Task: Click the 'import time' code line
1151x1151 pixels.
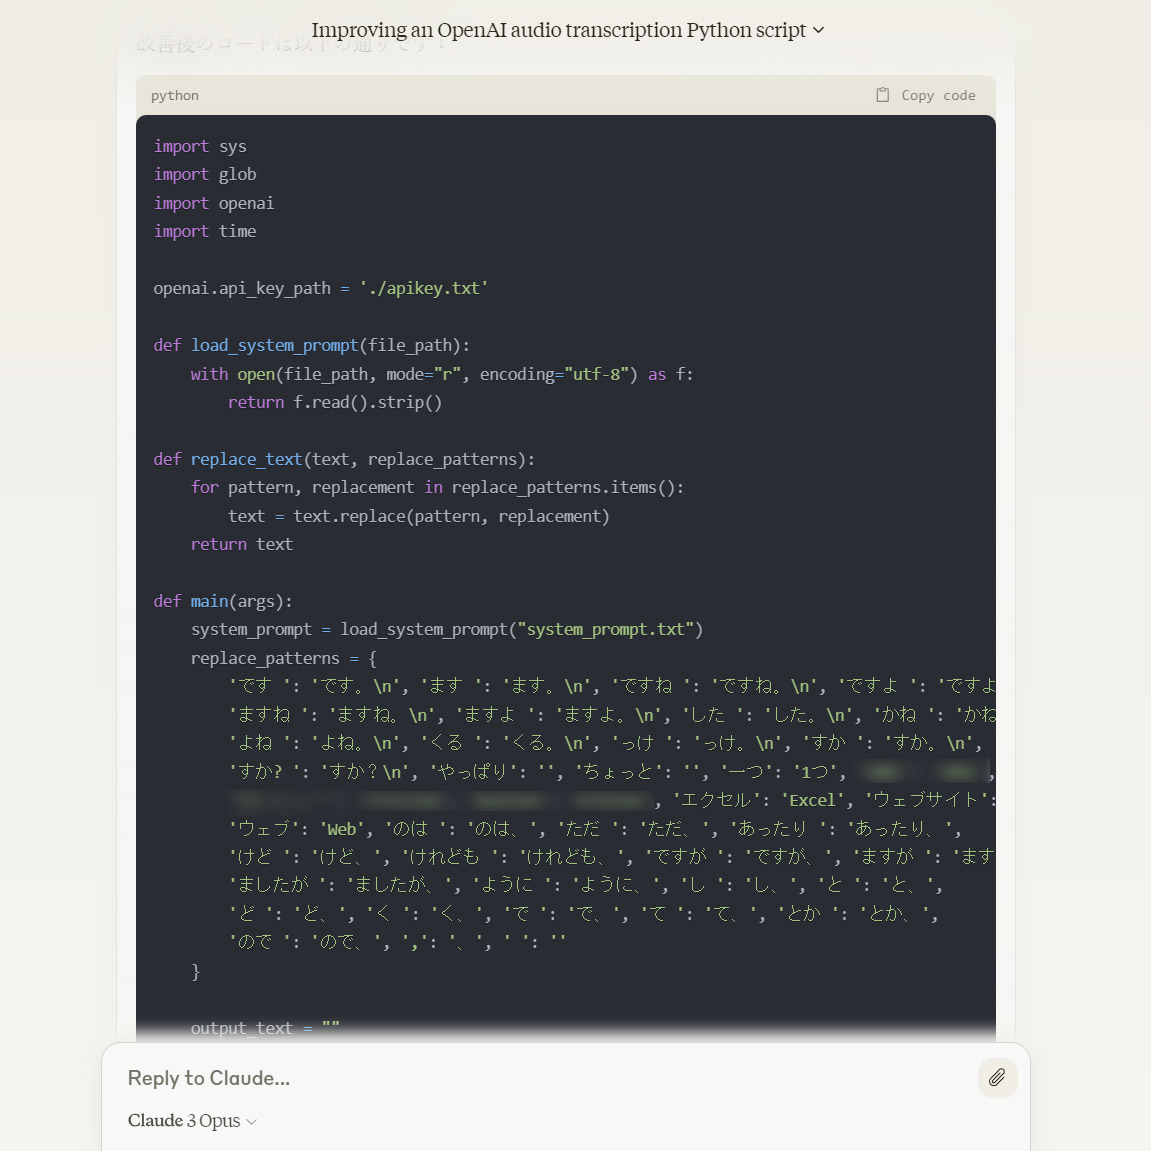Action: click(x=205, y=231)
